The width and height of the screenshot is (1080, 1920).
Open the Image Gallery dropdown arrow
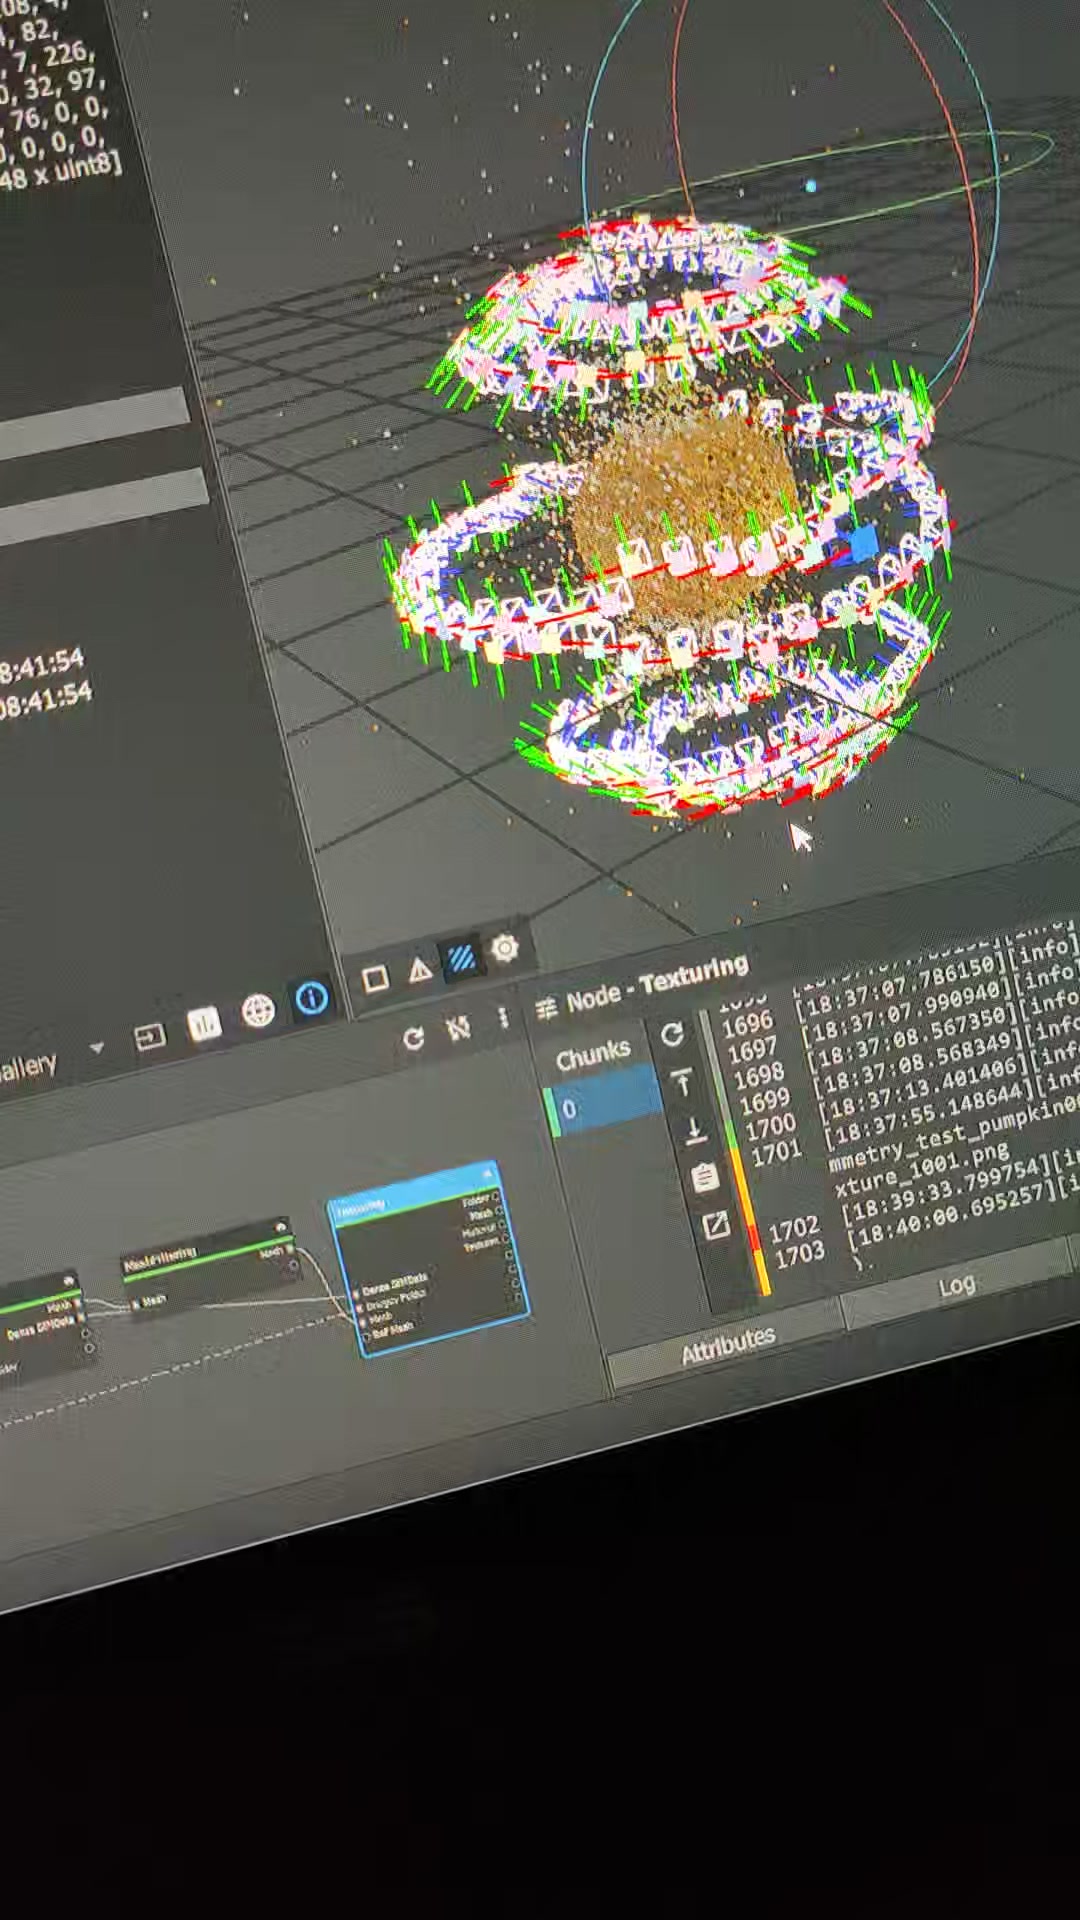pyautogui.click(x=97, y=1049)
